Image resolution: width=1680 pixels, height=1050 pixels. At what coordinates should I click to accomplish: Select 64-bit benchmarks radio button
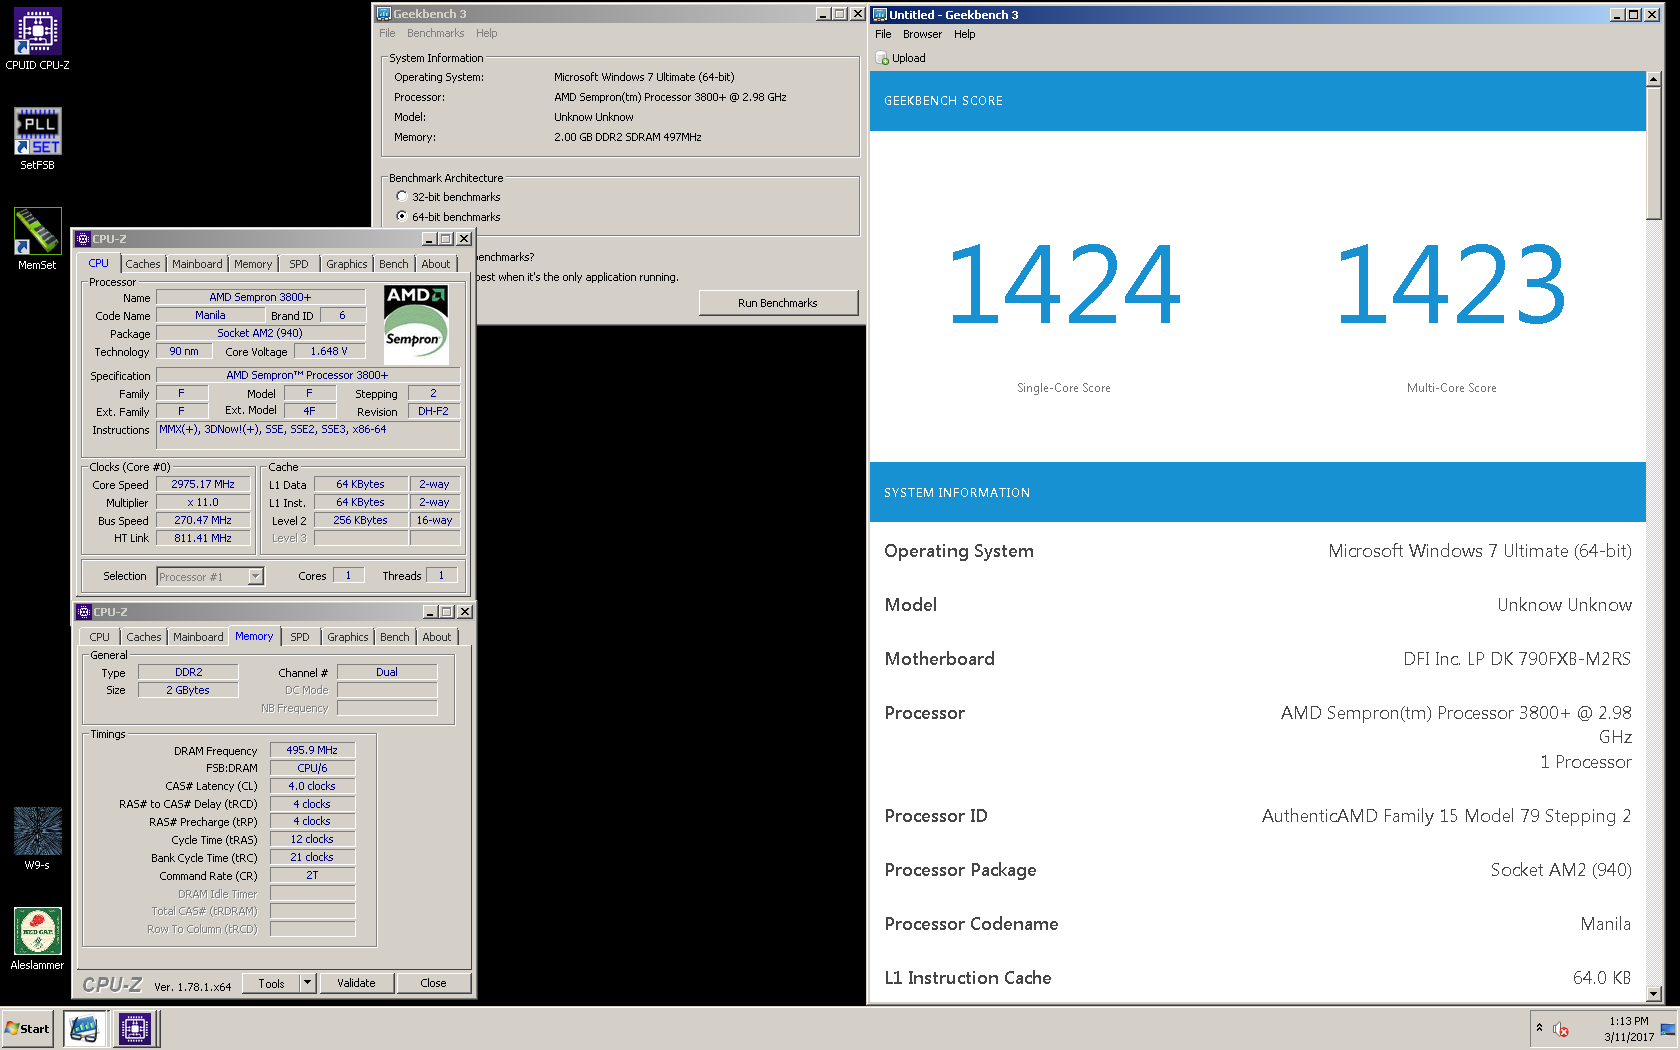402,216
